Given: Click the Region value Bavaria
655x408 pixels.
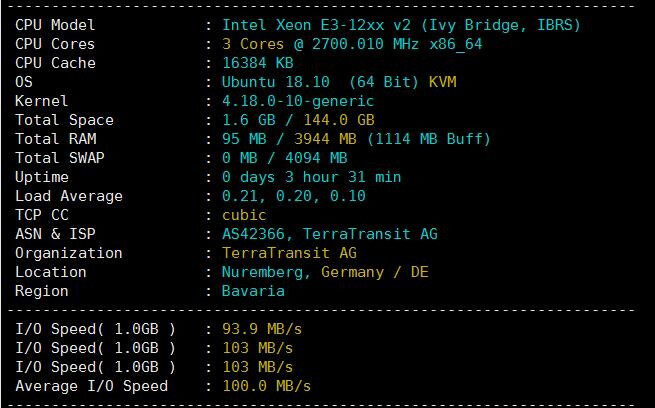Looking at the screenshot, I should [x=253, y=290].
